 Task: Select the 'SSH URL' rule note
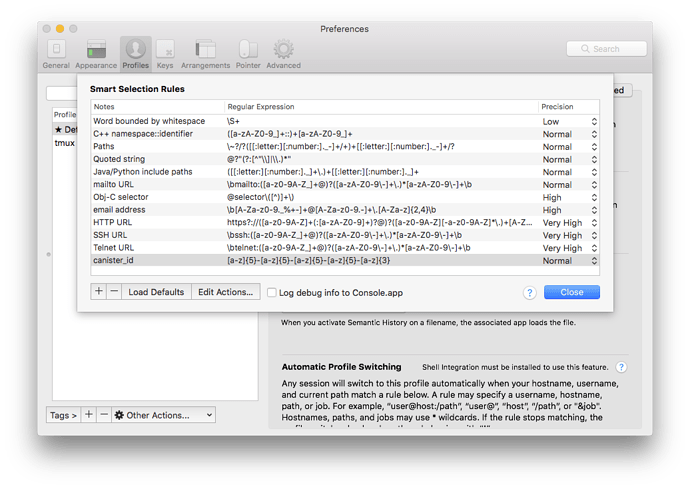pos(110,235)
